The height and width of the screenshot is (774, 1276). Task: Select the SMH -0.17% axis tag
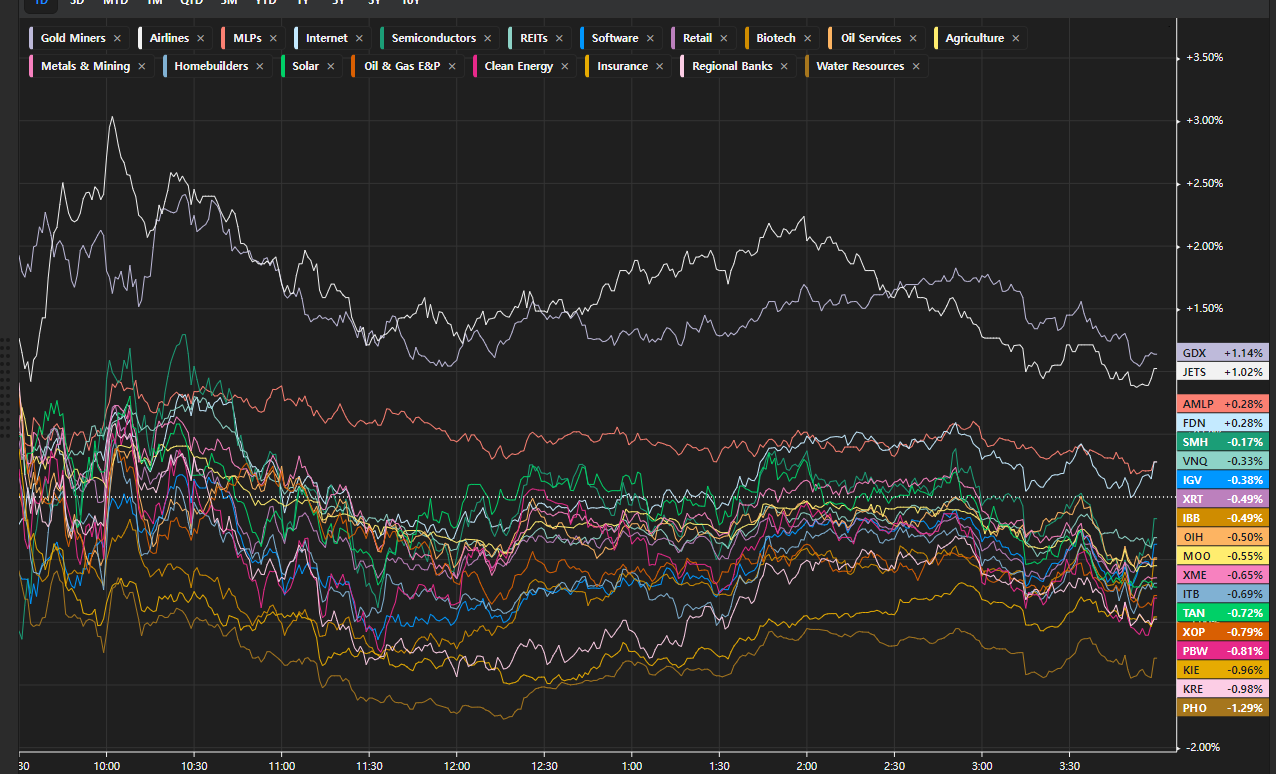tap(1222, 442)
